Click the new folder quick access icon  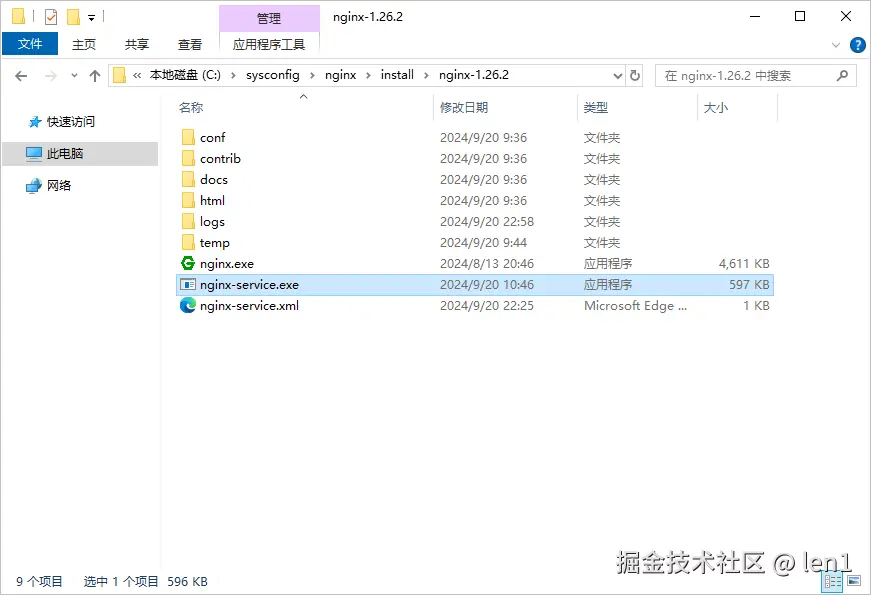click(73, 17)
